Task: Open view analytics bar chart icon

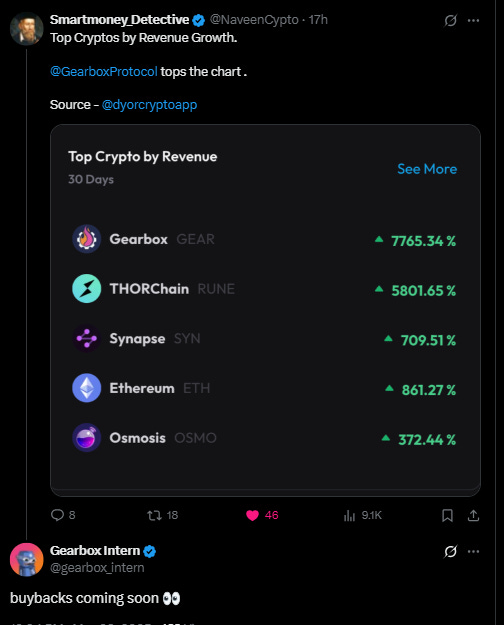Action: pyautogui.click(x=349, y=515)
